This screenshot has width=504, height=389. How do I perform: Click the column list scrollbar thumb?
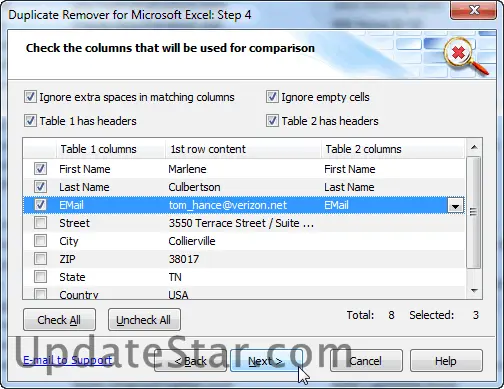tap(474, 212)
